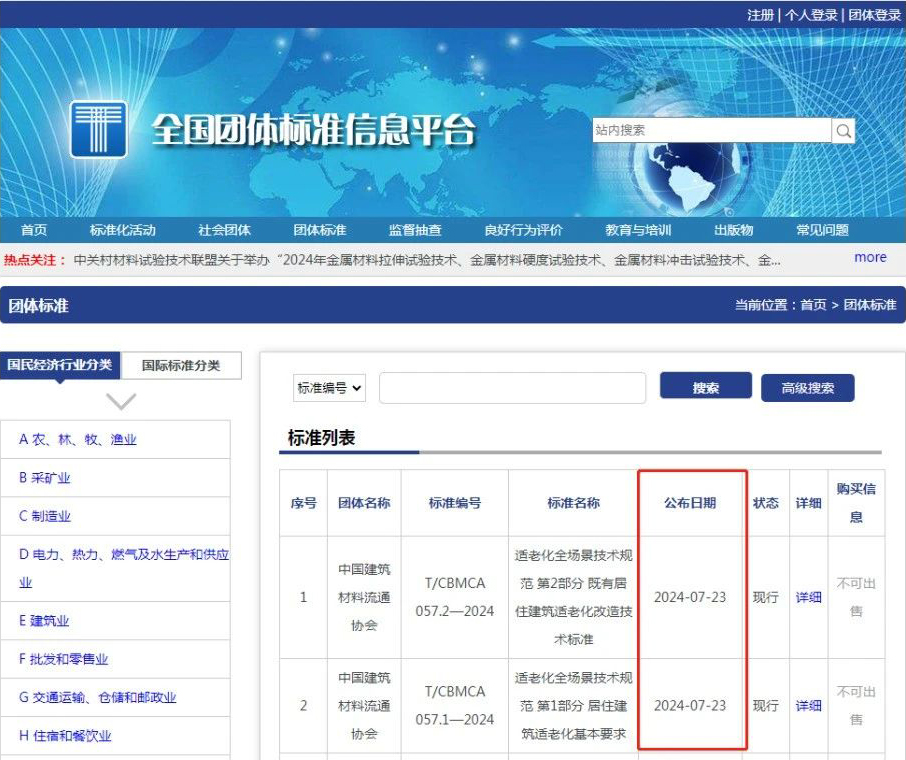The image size is (906, 760).
Task: Click 团体标准 in the breadcrumb path
Action: click(870, 305)
